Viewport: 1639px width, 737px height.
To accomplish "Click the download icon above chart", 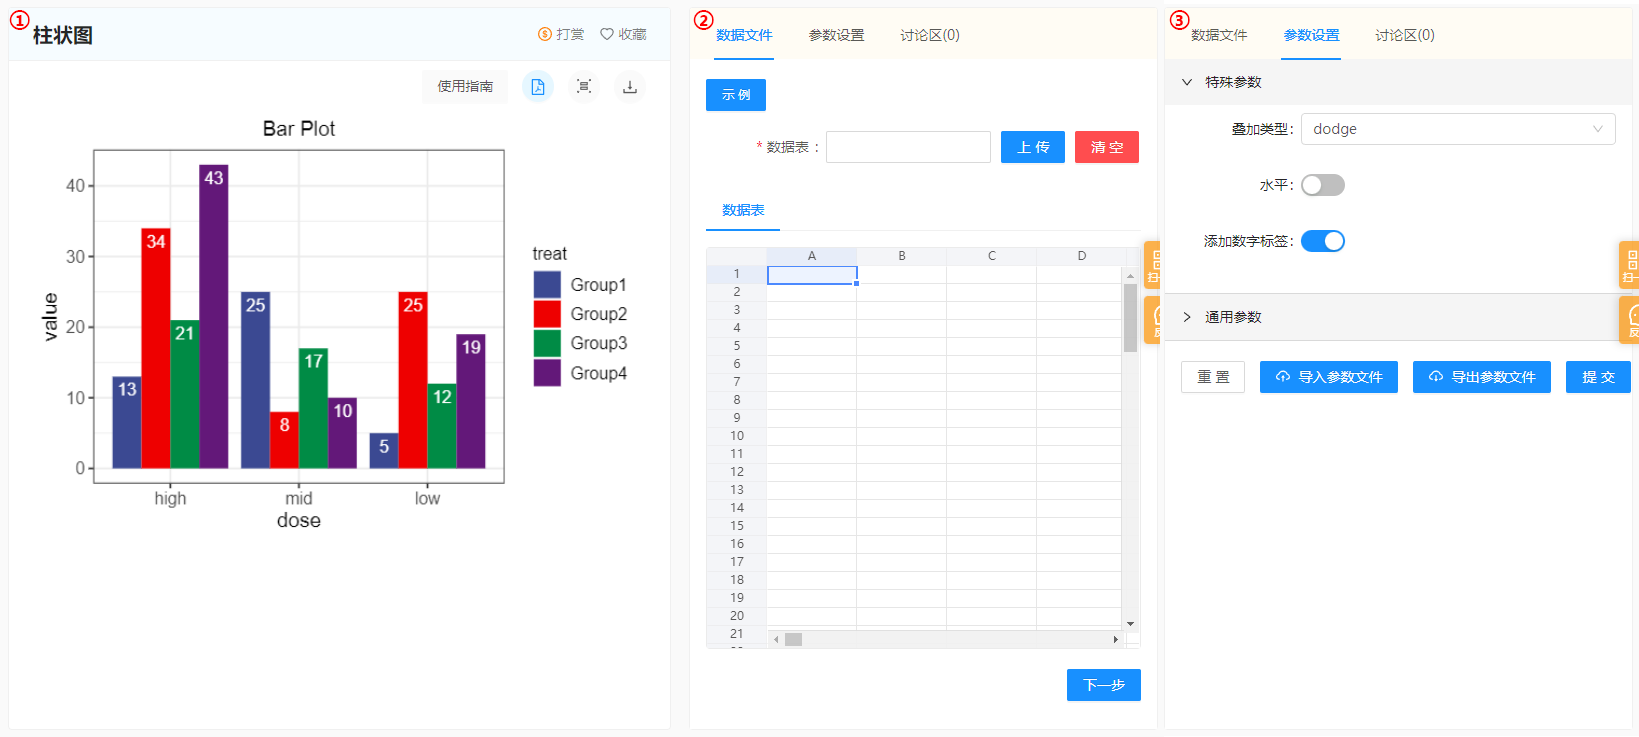I will [630, 87].
